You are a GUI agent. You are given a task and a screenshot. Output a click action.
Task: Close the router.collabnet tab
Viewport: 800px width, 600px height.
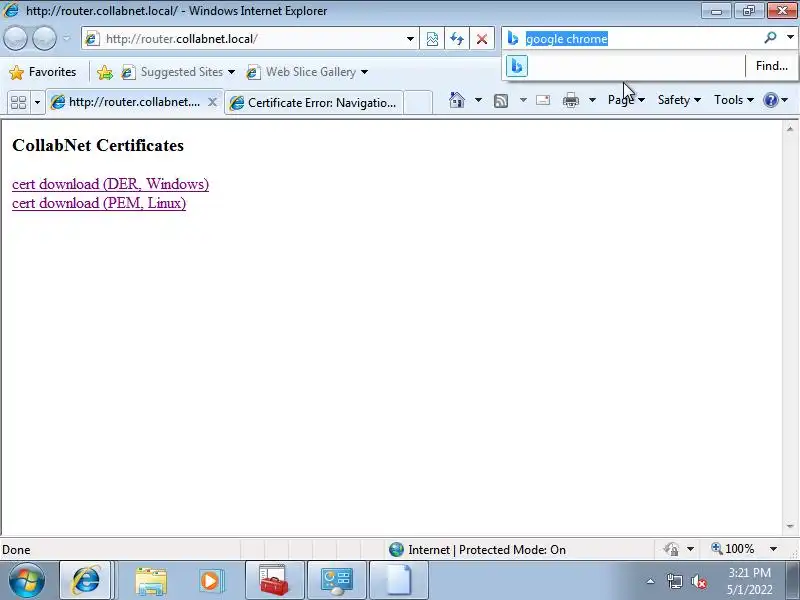click(213, 102)
